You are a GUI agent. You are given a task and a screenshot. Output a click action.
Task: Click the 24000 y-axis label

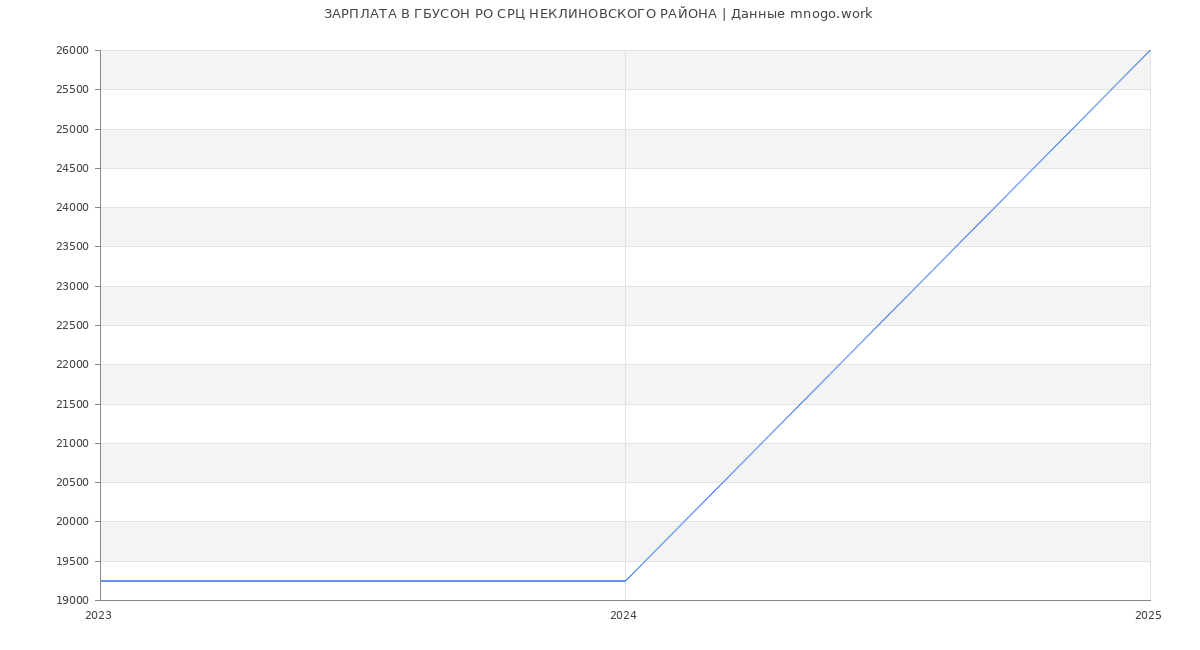[72, 208]
